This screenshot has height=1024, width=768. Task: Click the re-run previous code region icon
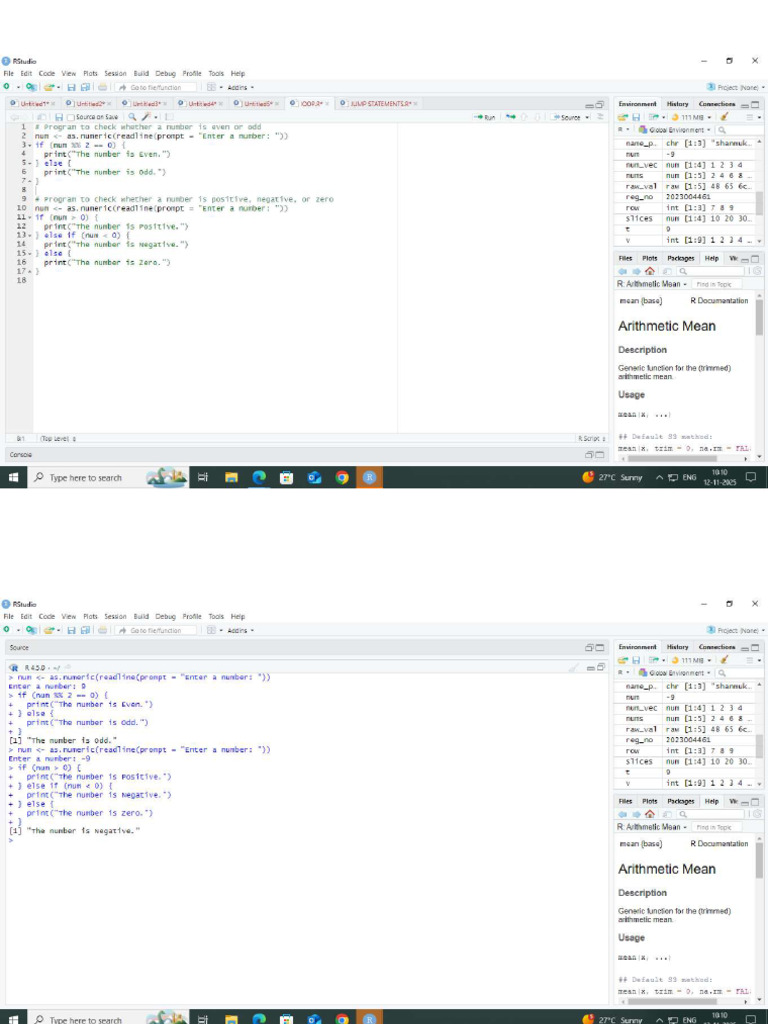tap(511, 117)
